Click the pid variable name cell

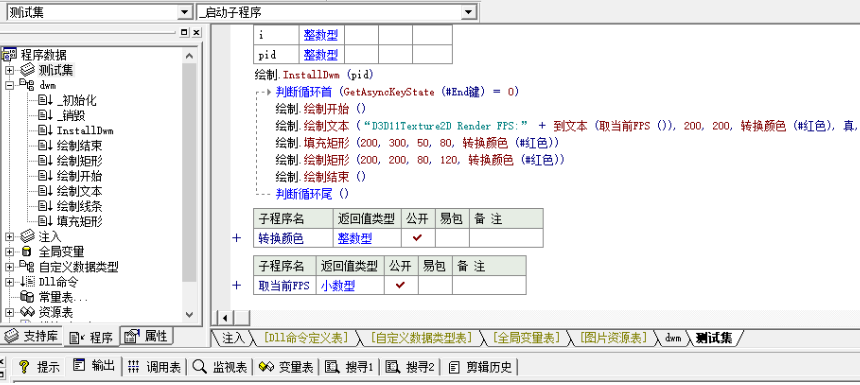[276, 55]
